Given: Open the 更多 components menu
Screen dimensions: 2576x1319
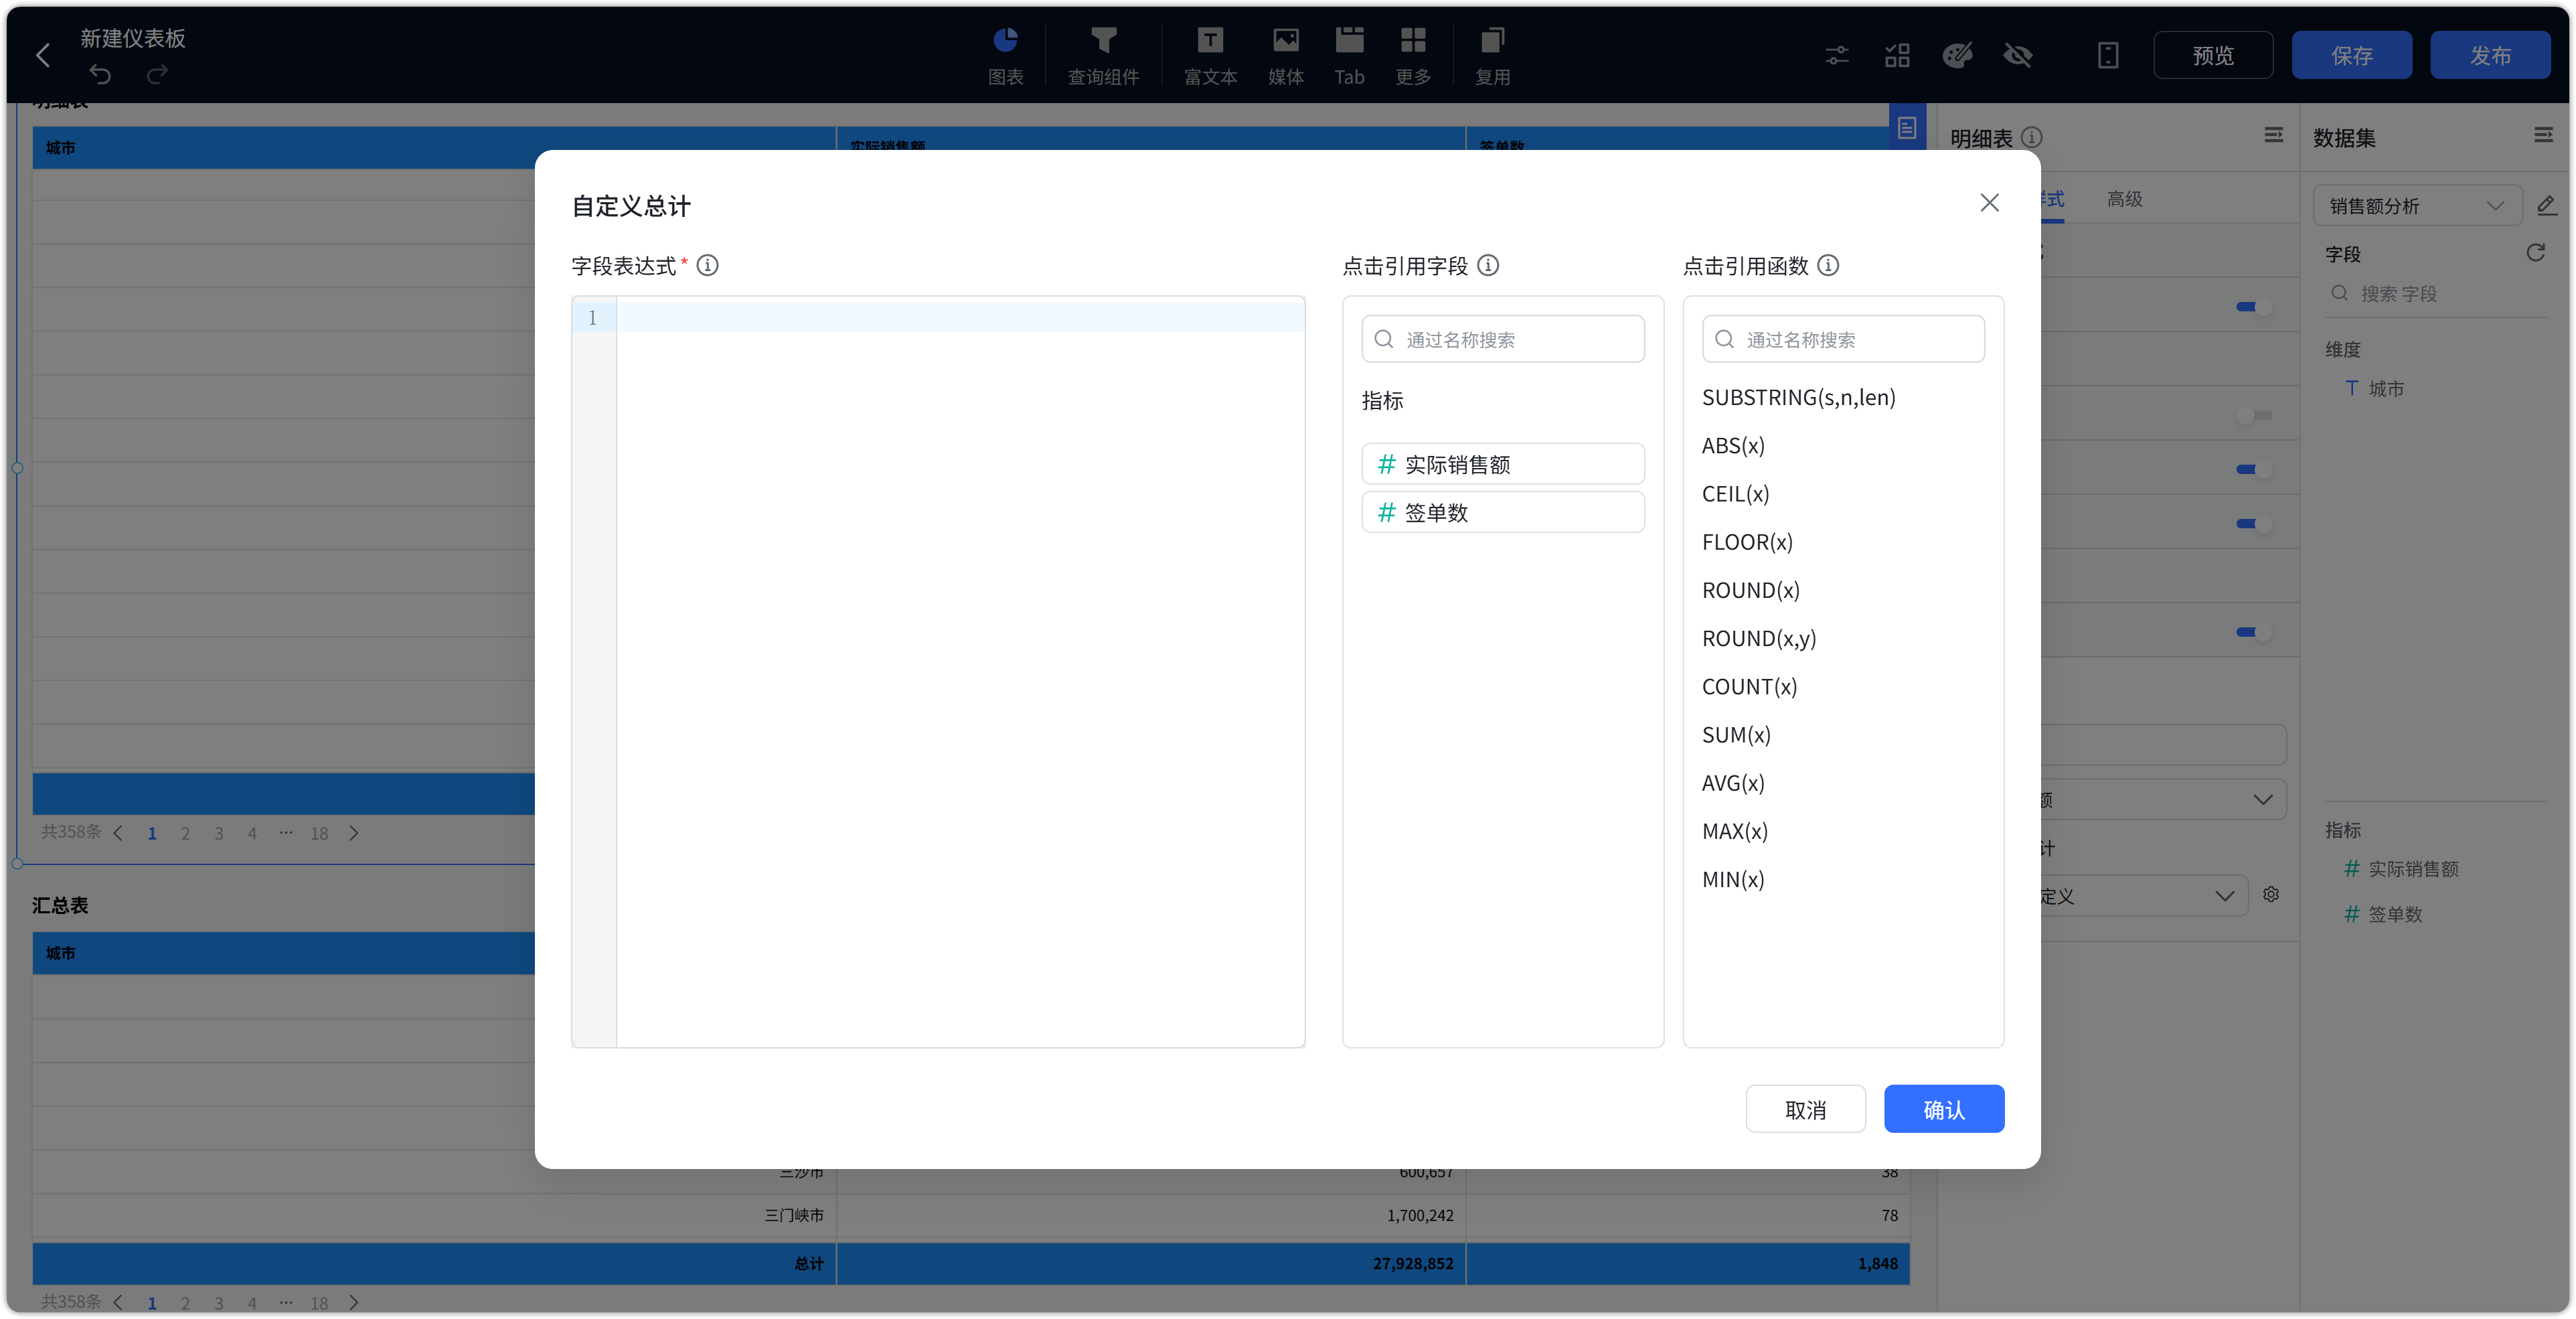Looking at the screenshot, I should coord(1412,56).
